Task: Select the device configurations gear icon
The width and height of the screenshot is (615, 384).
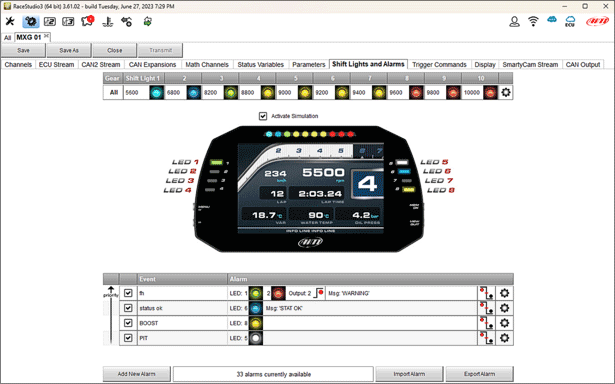Action: tap(31, 22)
